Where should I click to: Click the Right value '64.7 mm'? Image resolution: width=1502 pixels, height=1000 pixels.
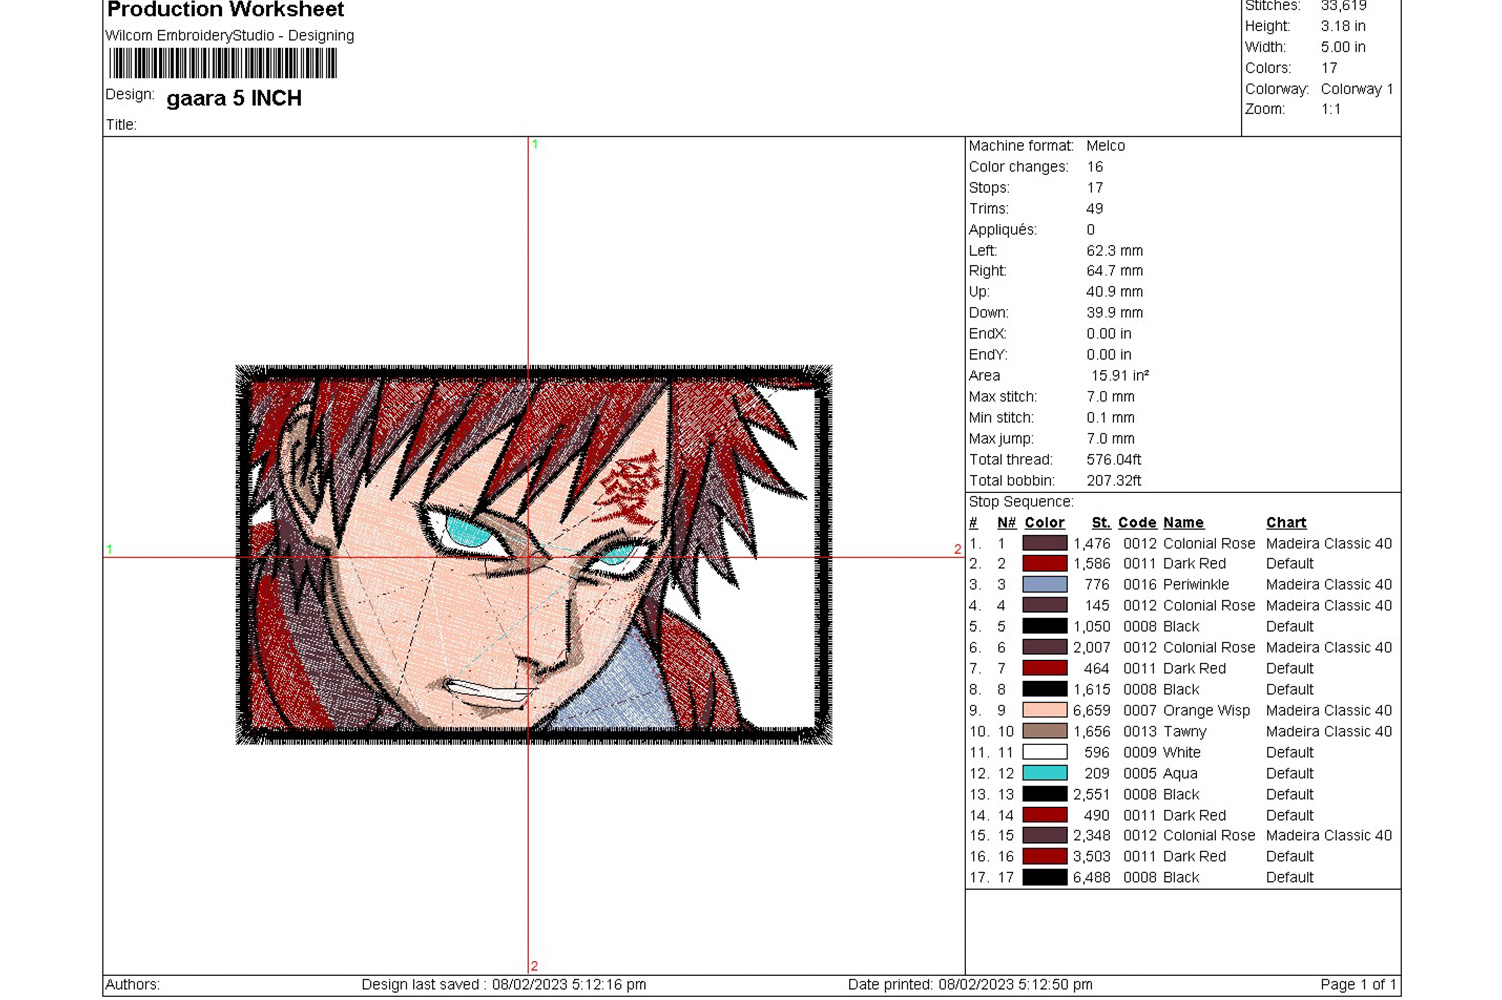pyautogui.click(x=1115, y=271)
